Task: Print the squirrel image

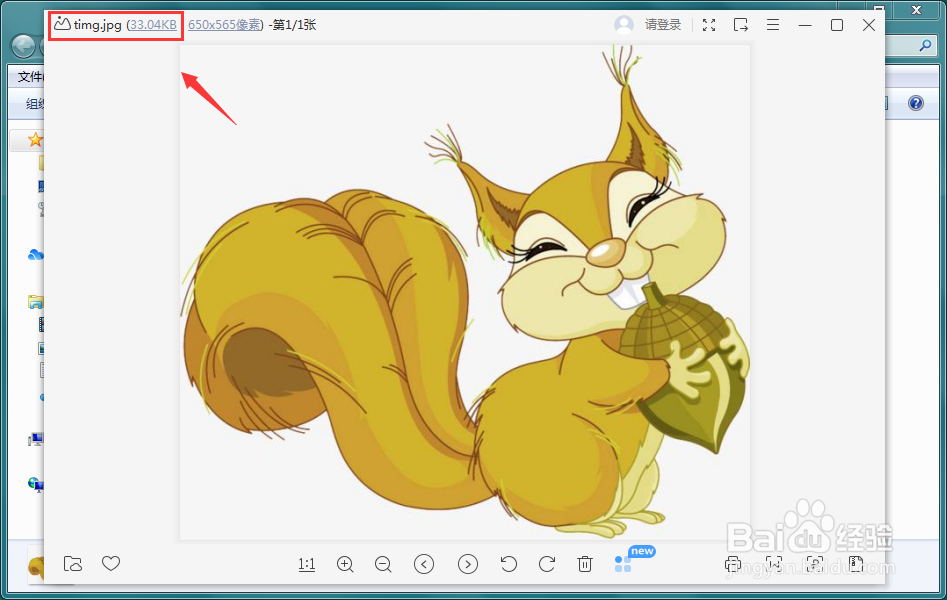Action: tap(732, 565)
